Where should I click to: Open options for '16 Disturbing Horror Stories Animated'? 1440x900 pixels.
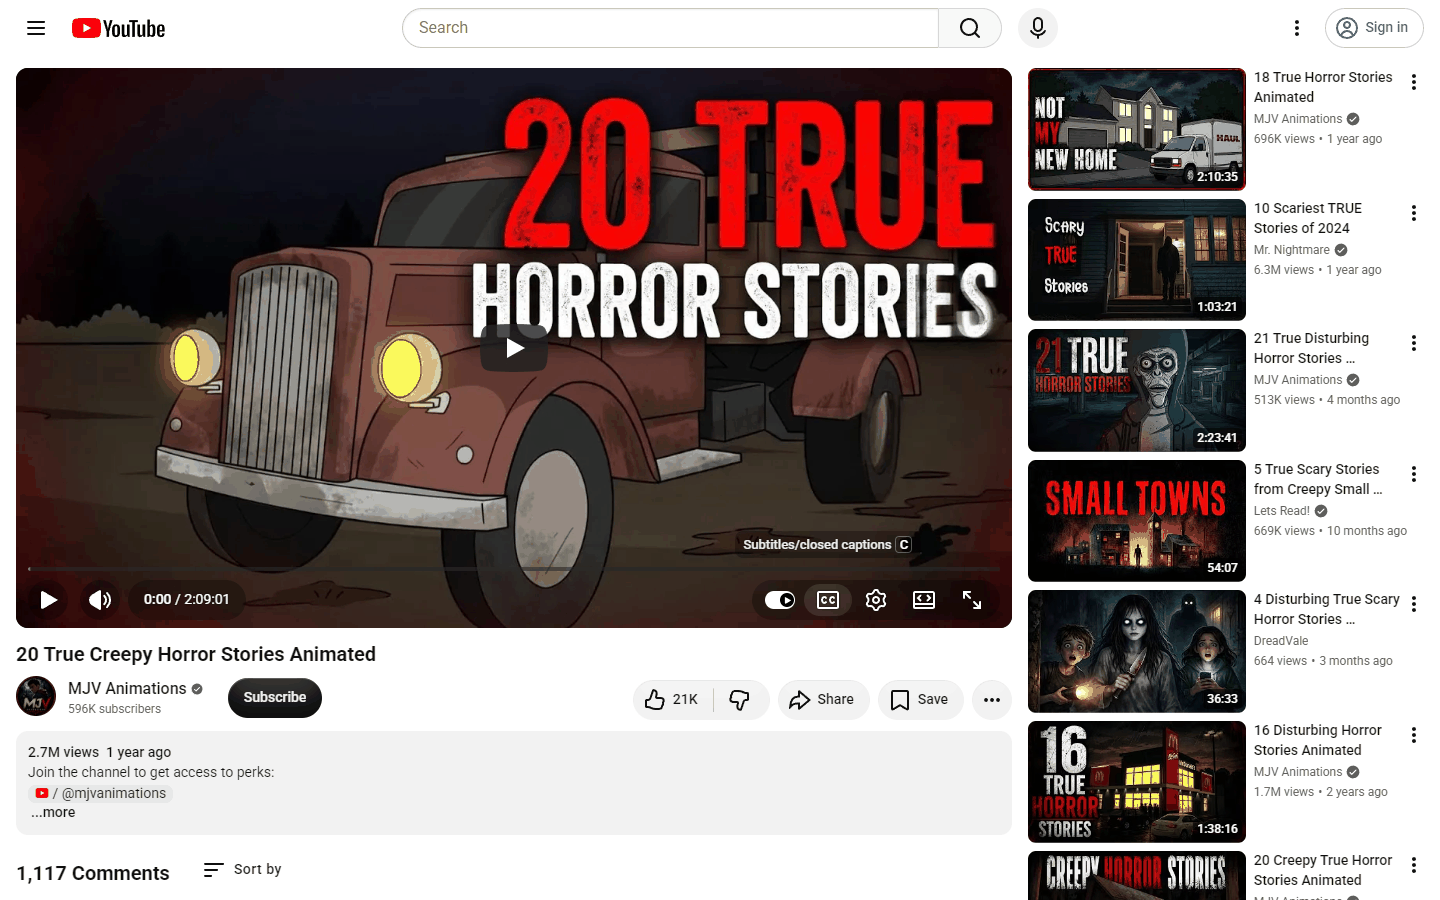[x=1414, y=735]
